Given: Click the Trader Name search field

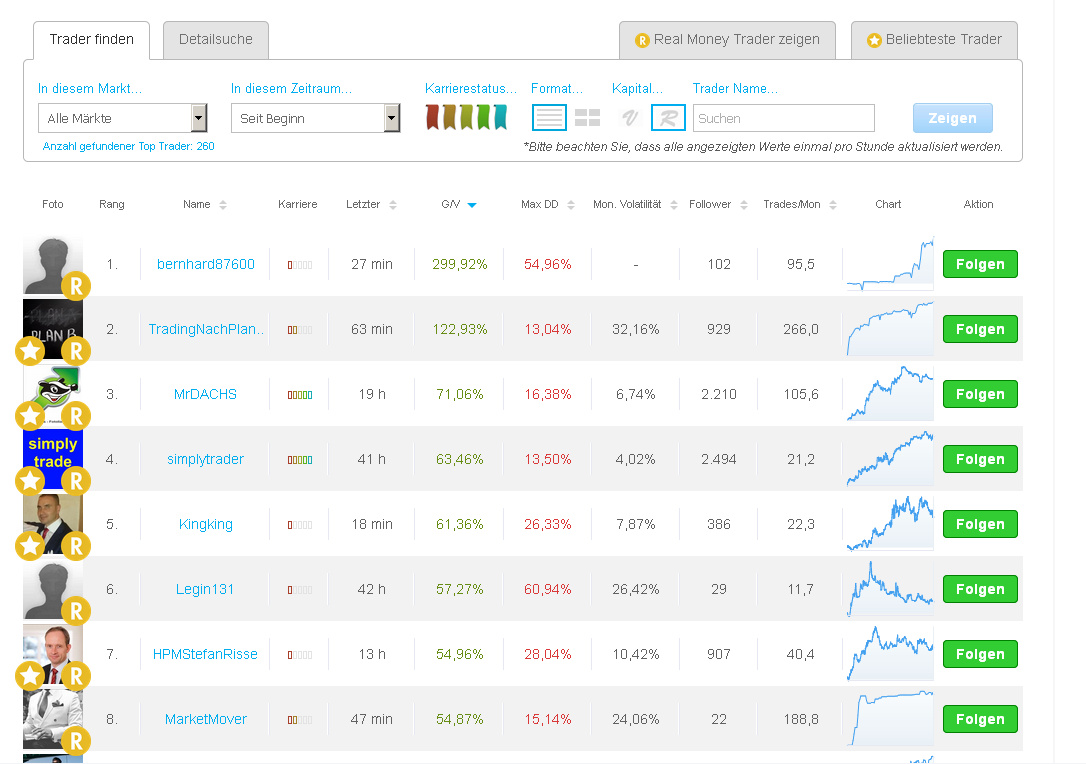Looking at the screenshot, I should click(783, 118).
